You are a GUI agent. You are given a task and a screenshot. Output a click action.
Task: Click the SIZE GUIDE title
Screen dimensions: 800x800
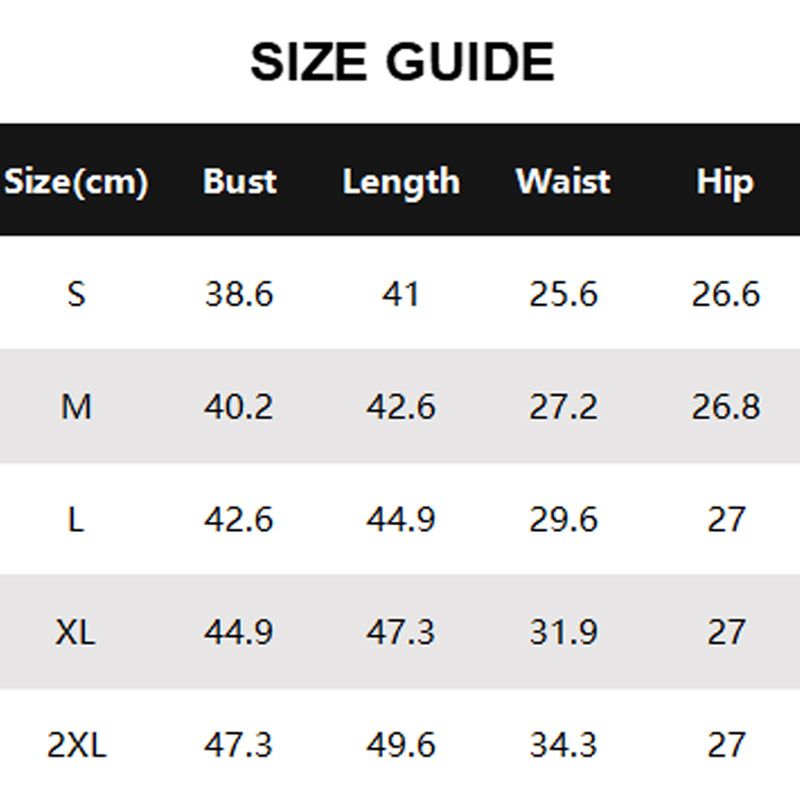pyautogui.click(x=401, y=62)
